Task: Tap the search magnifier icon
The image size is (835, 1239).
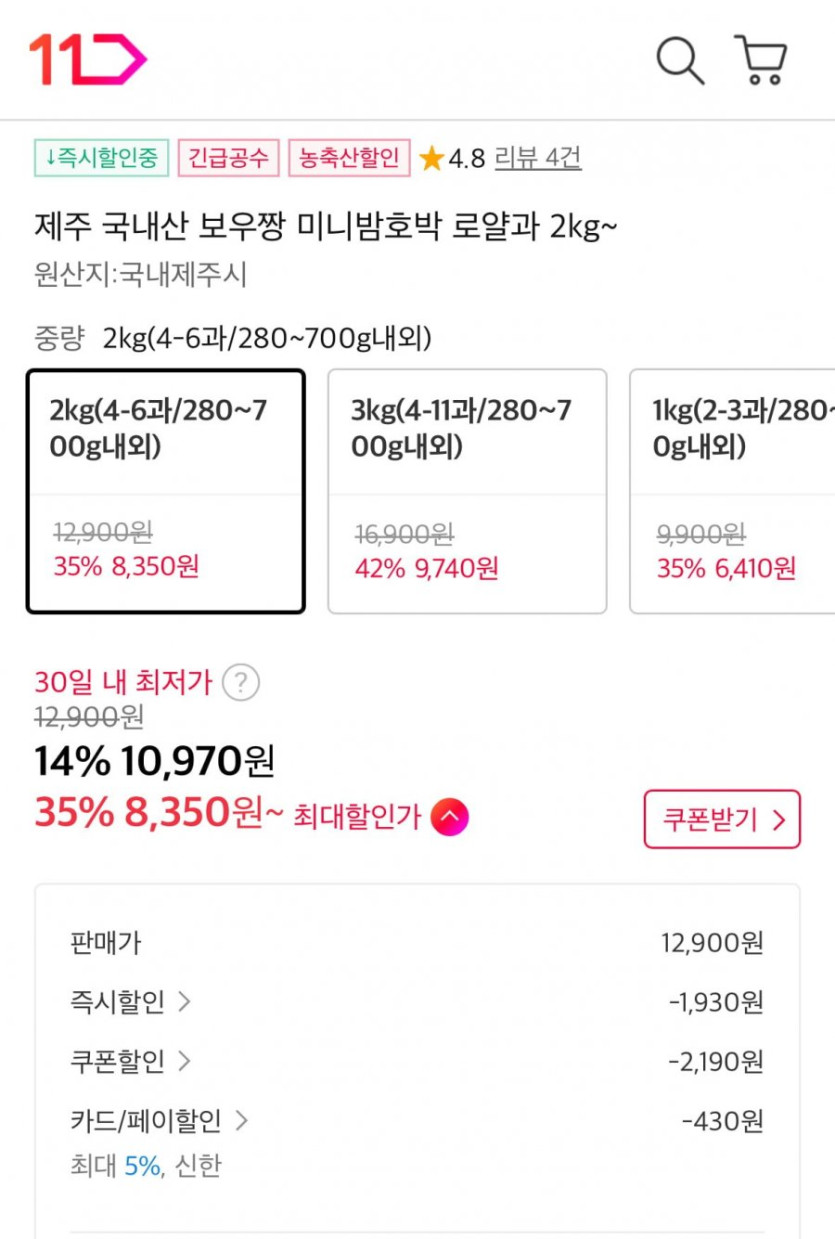Action: 680,60
